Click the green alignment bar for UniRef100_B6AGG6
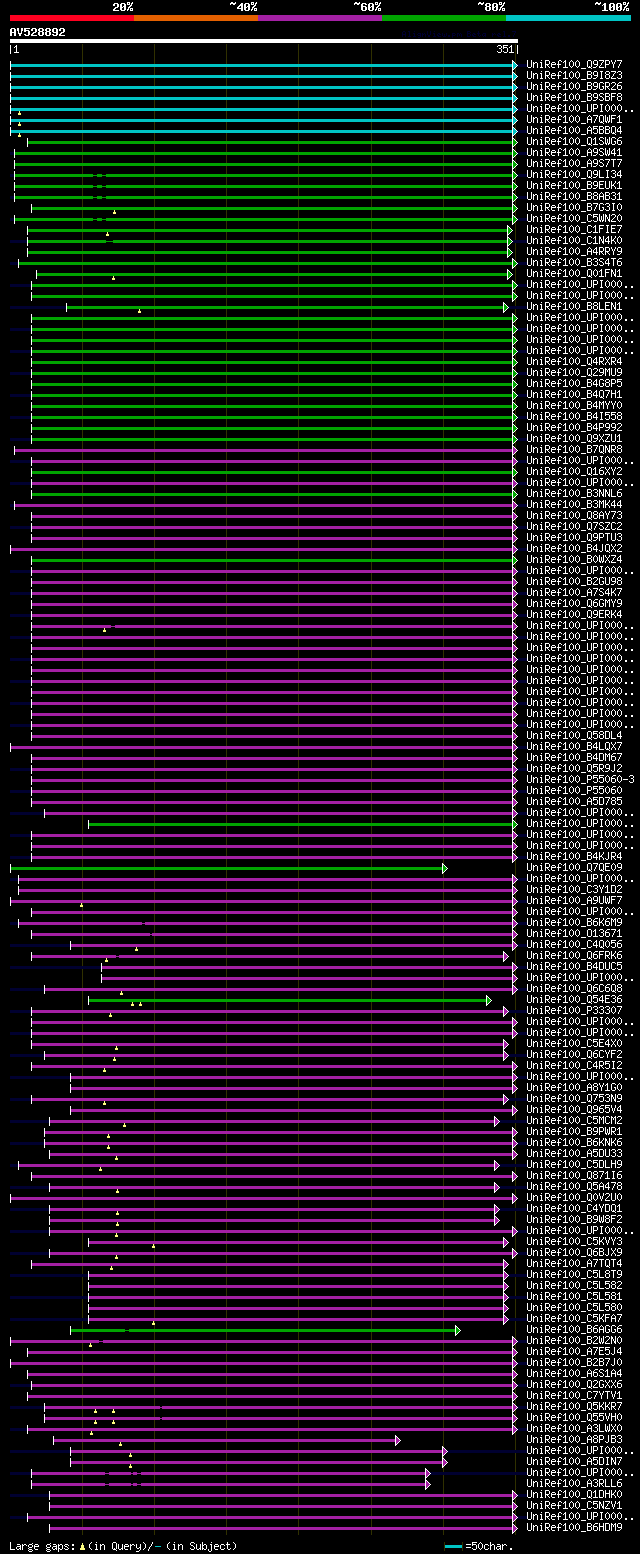 click(265, 1330)
